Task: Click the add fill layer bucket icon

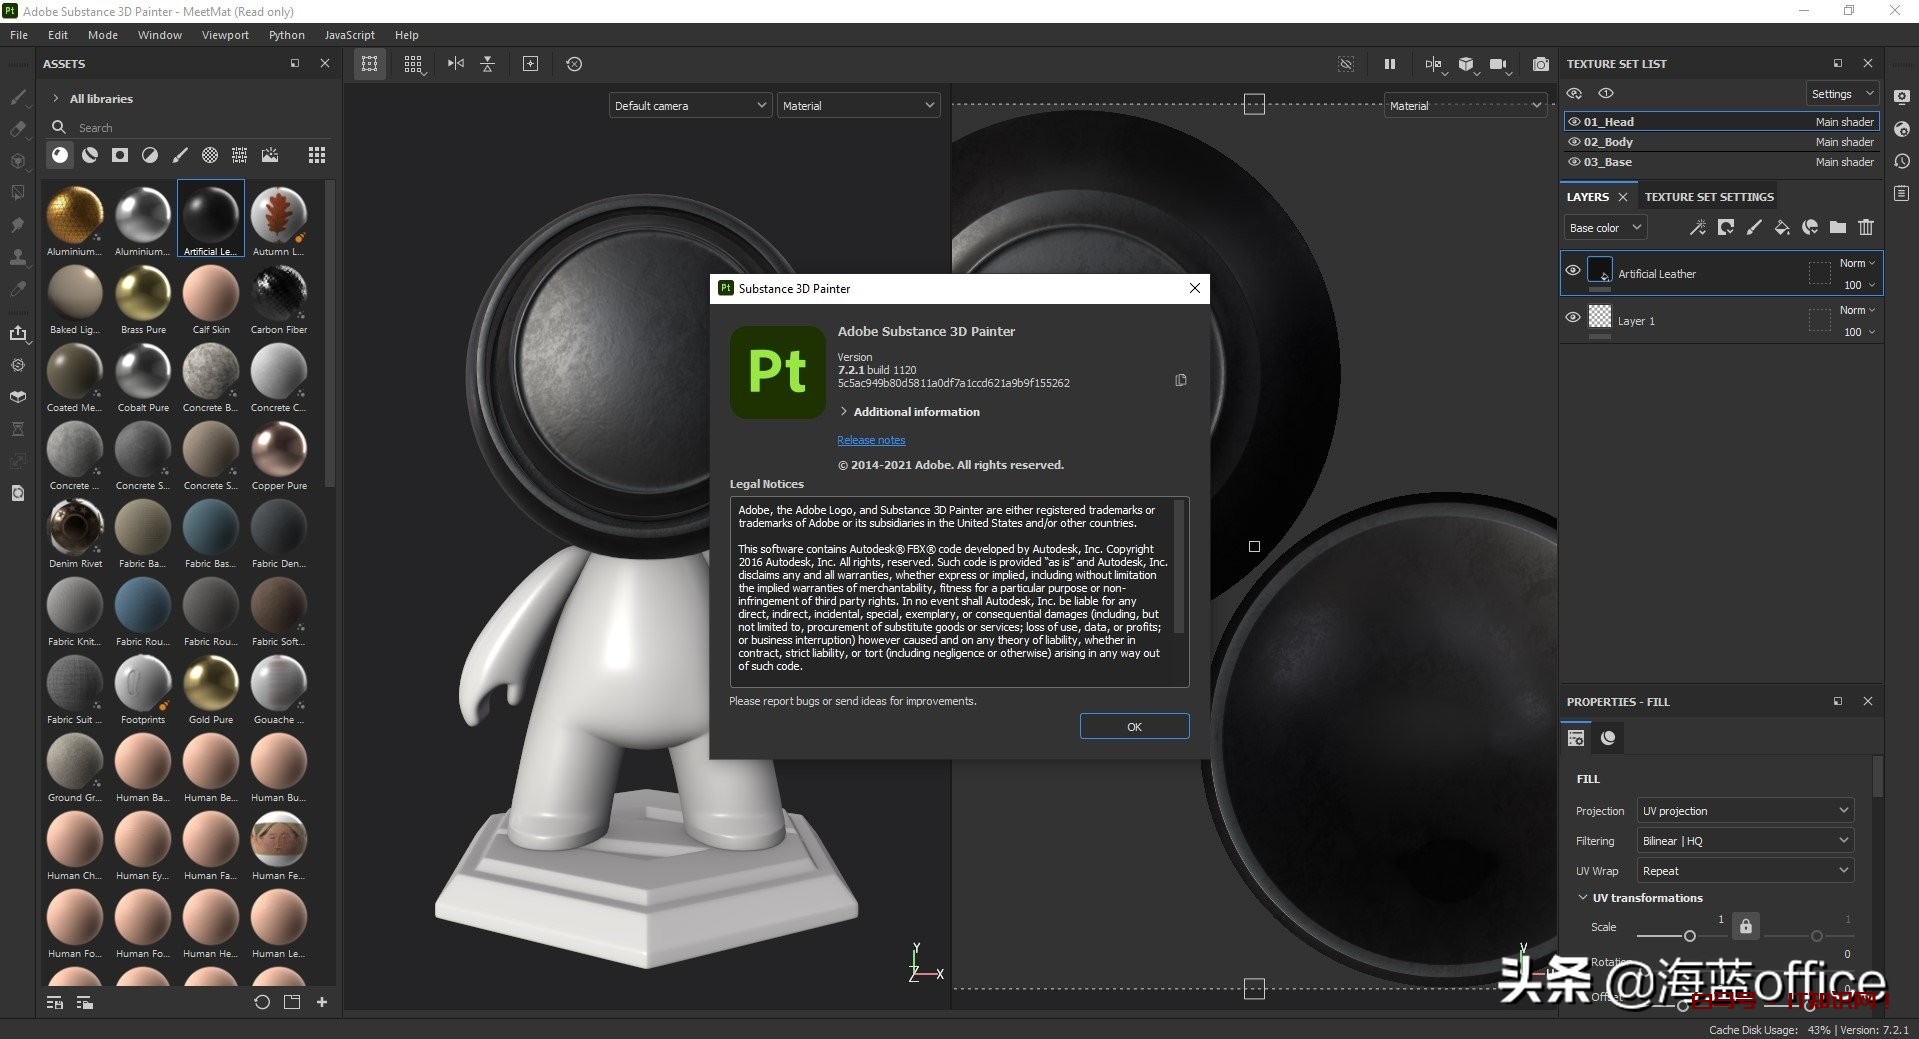Action: coord(1781,228)
